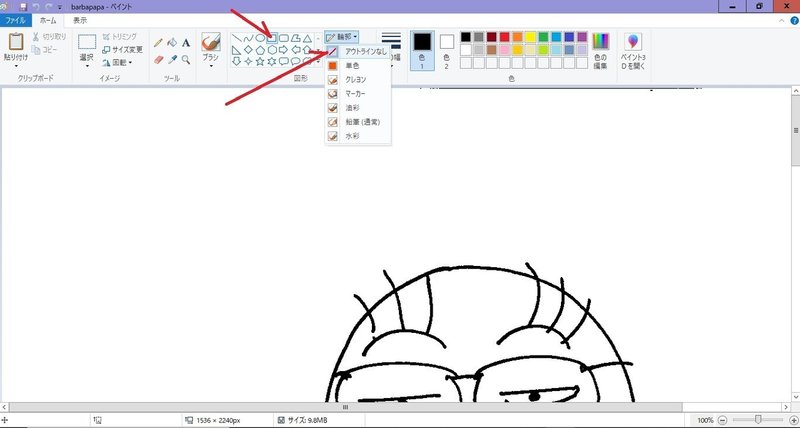
Task: Collapse the ribbon with the chevron
Action: coord(782,21)
